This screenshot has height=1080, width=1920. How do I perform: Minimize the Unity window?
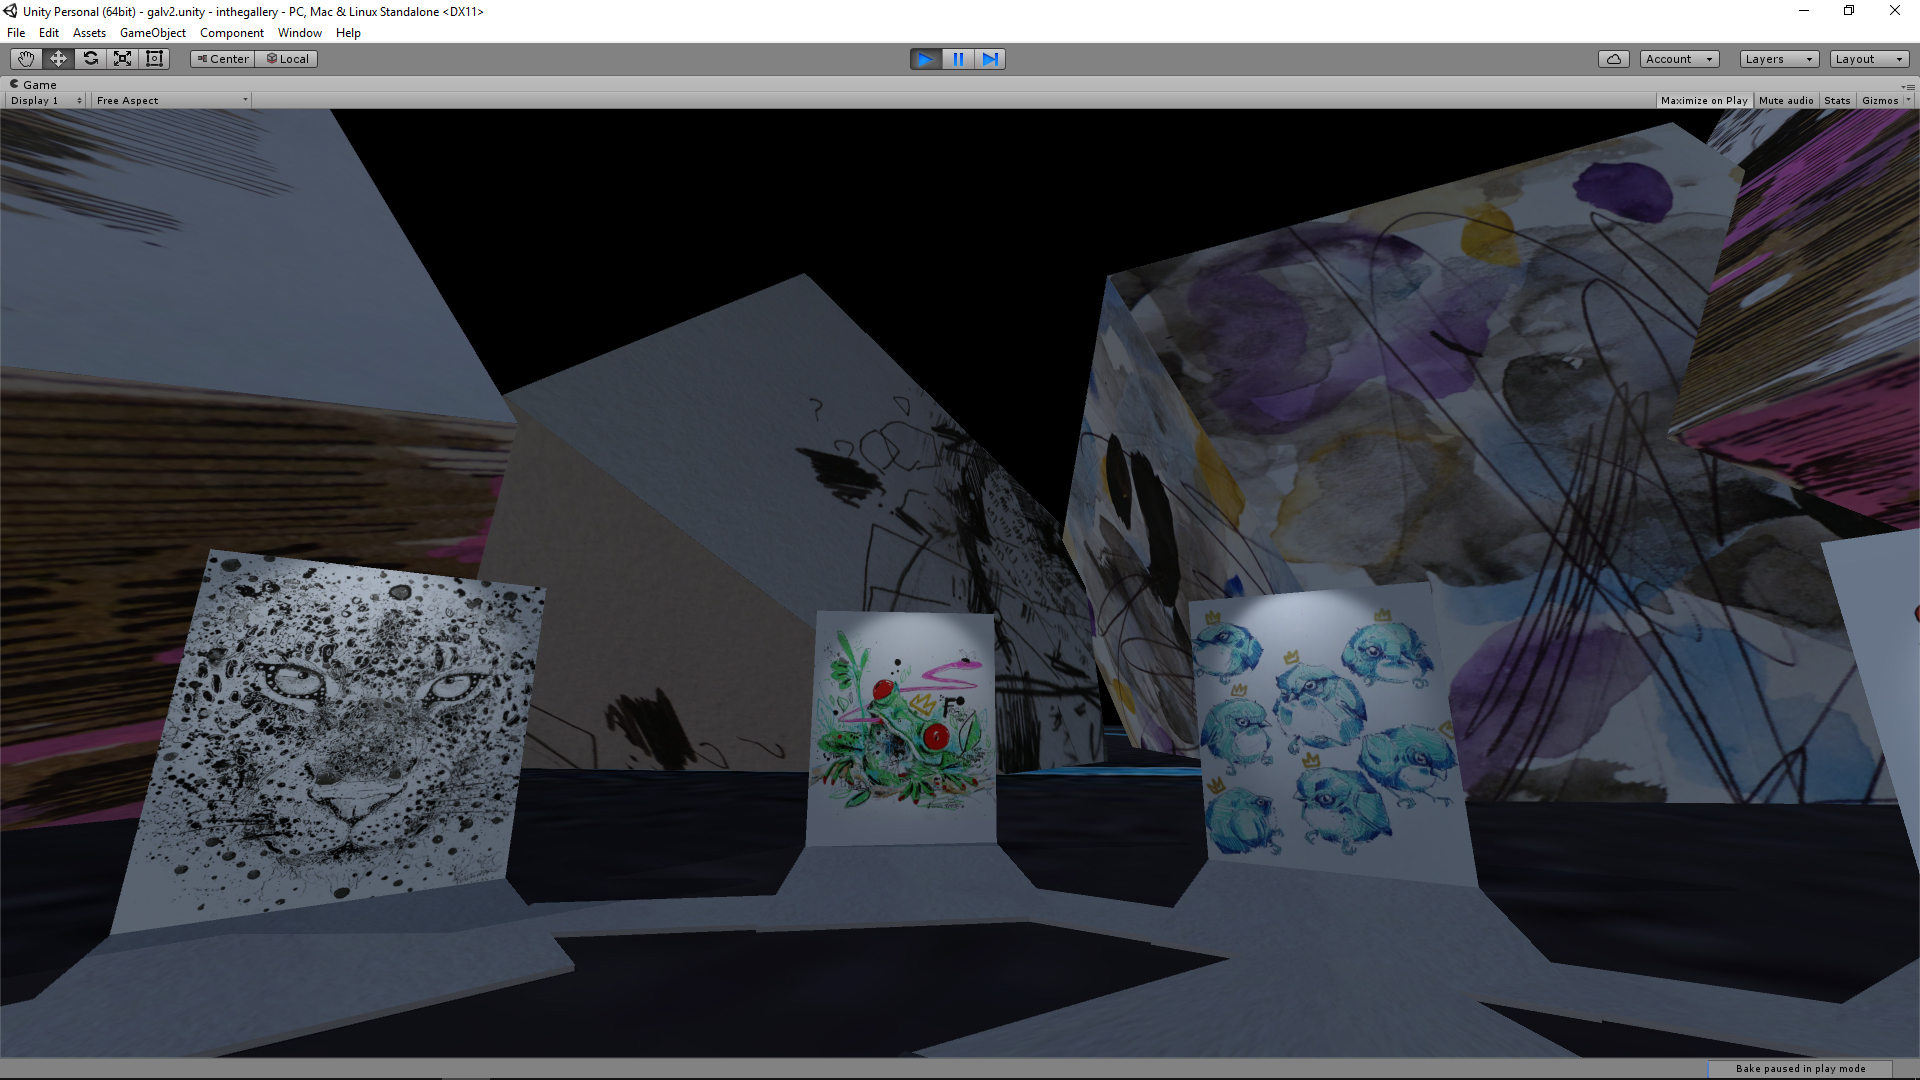1804,11
